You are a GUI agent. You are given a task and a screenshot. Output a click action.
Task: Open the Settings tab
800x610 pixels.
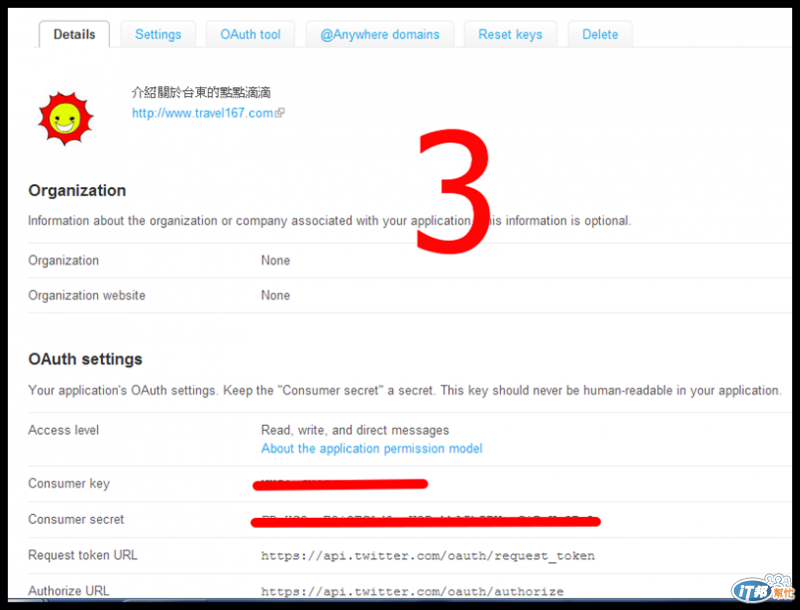[x=158, y=34]
